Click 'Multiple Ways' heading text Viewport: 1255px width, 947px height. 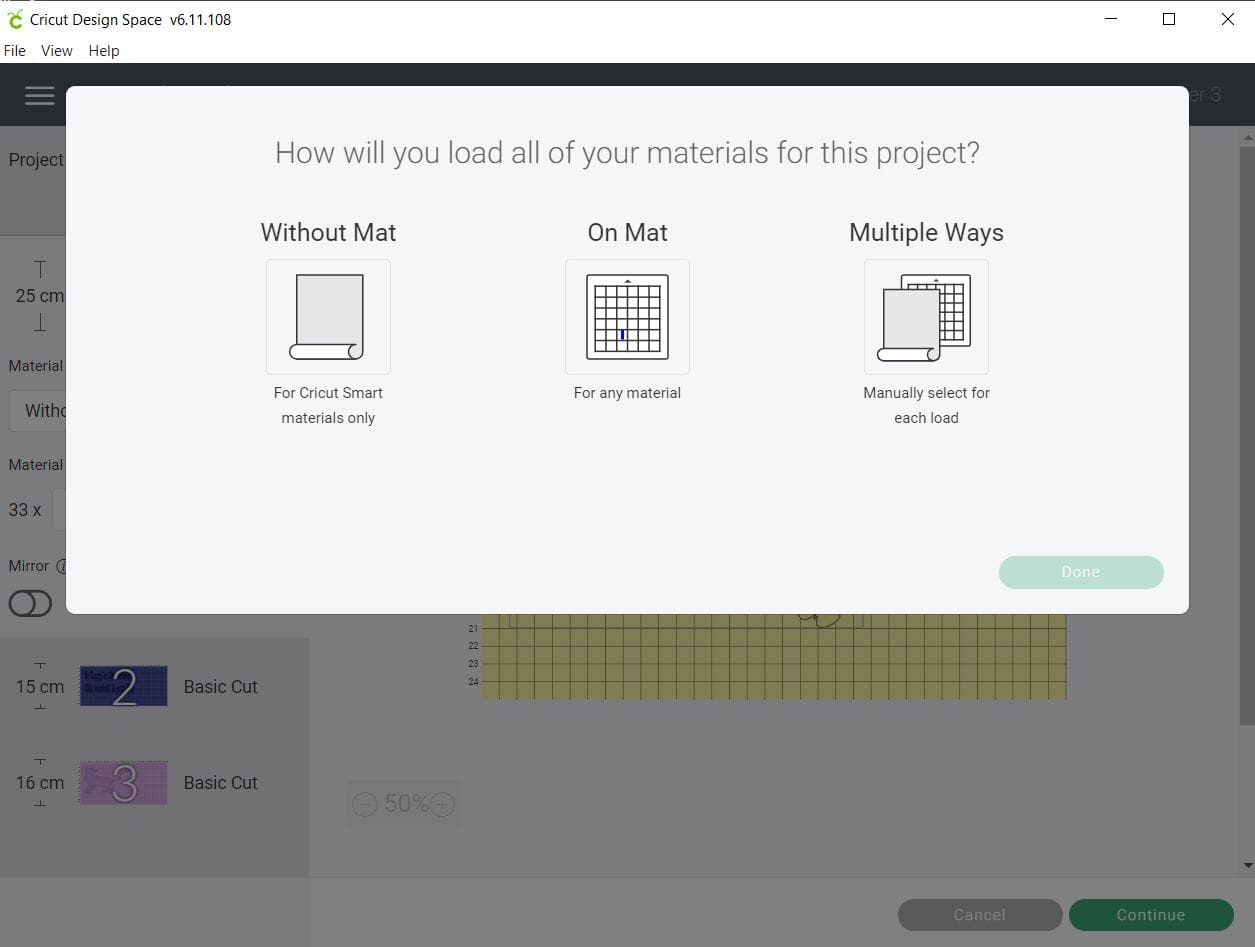pyautogui.click(x=926, y=232)
